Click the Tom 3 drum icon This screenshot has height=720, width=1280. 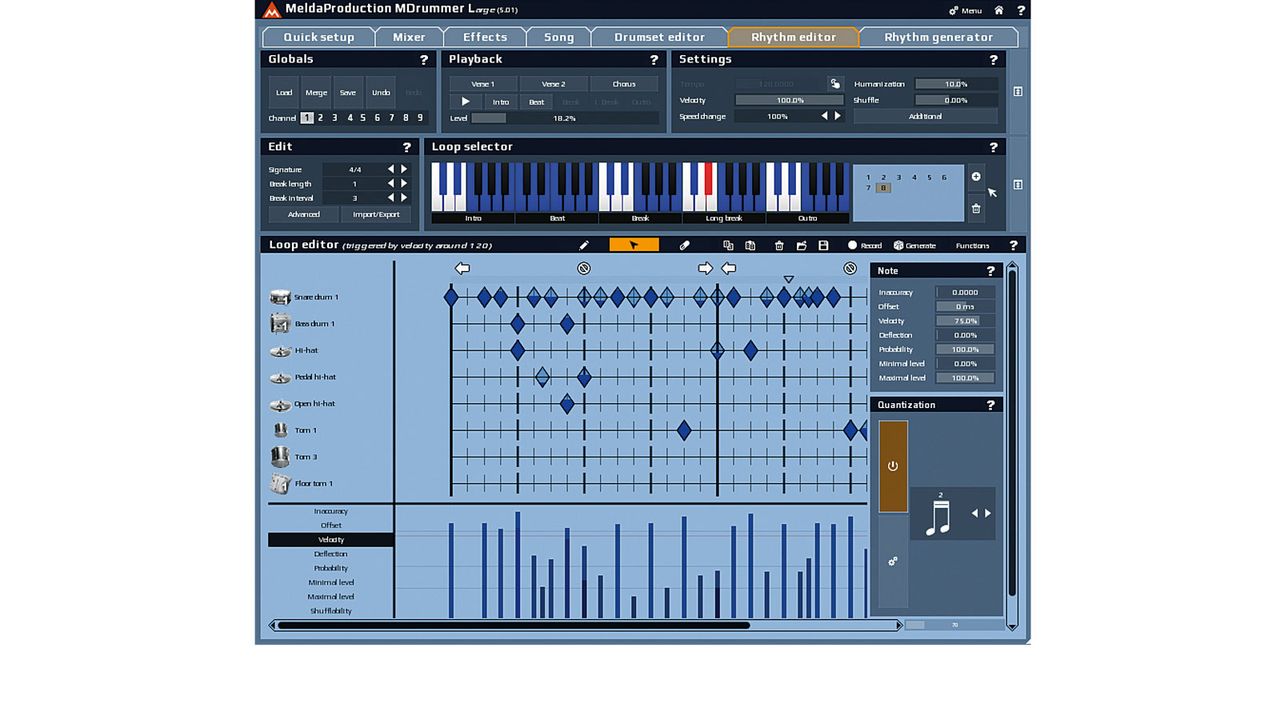tap(280, 457)
